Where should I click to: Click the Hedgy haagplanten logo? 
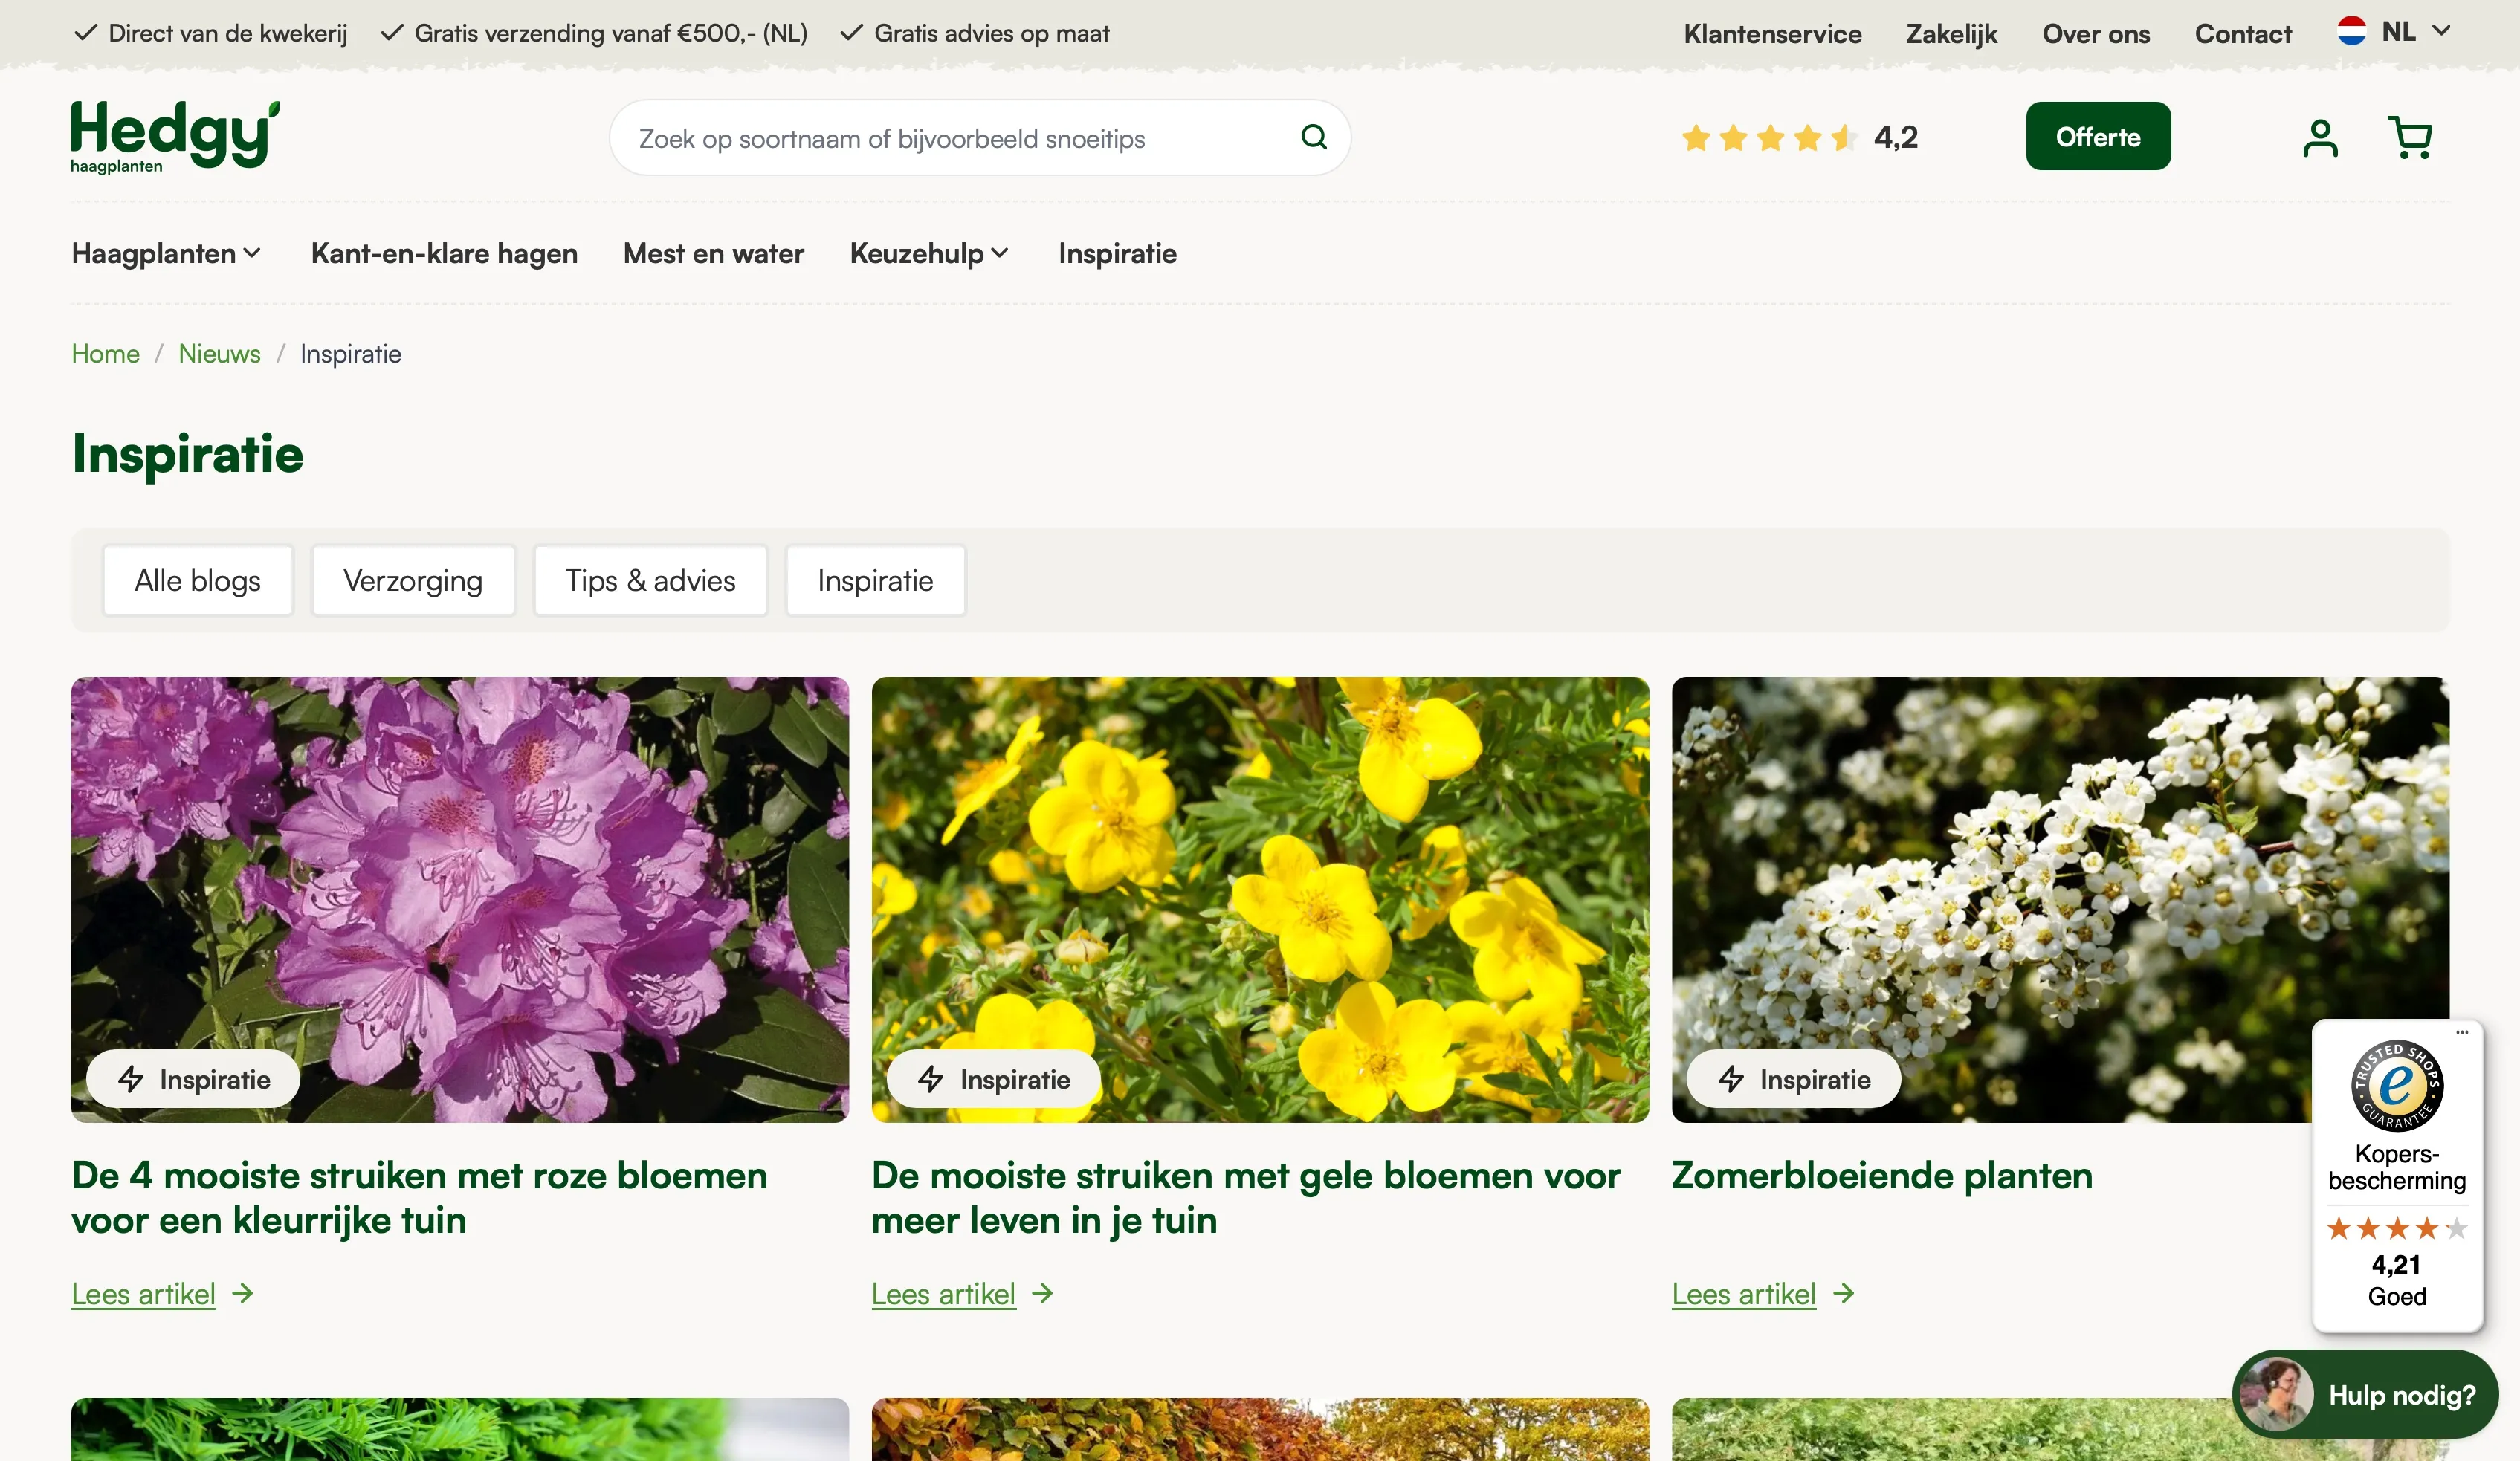coord(174,137)
